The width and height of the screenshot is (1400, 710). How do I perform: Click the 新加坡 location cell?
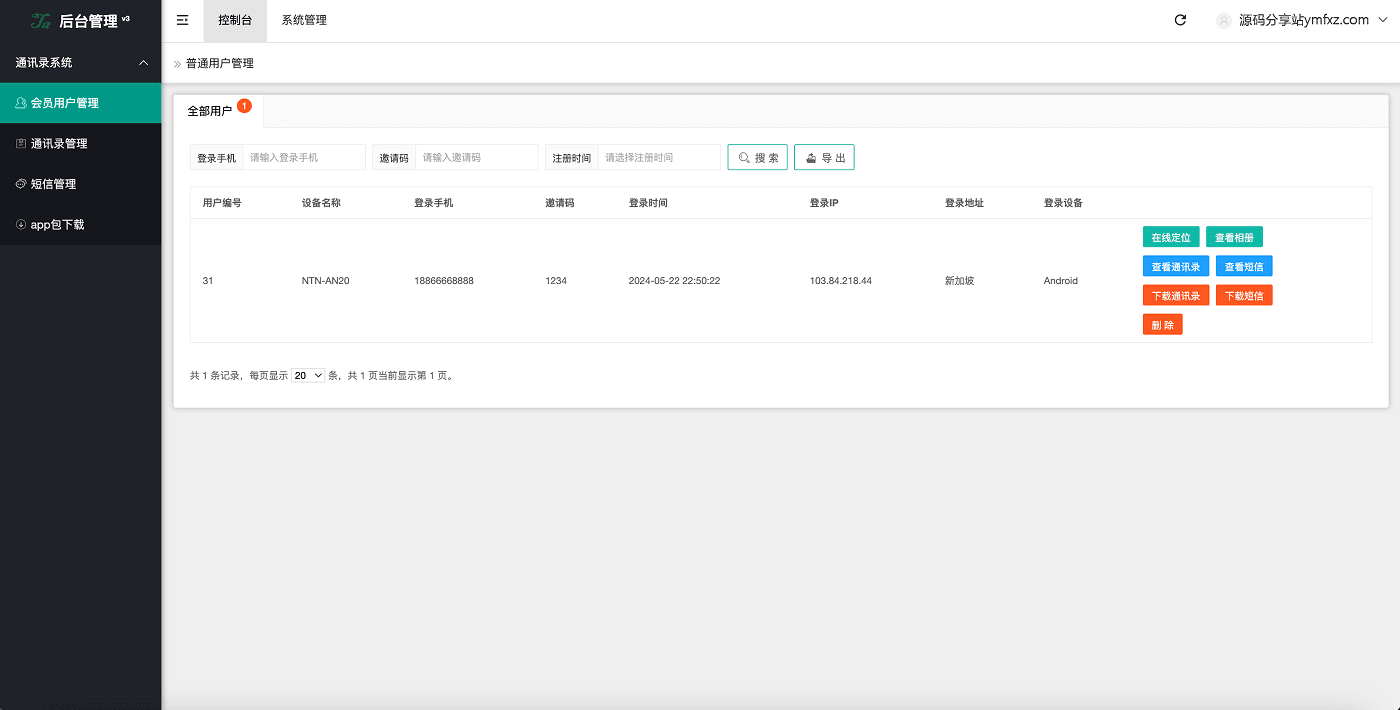[959, 281]
